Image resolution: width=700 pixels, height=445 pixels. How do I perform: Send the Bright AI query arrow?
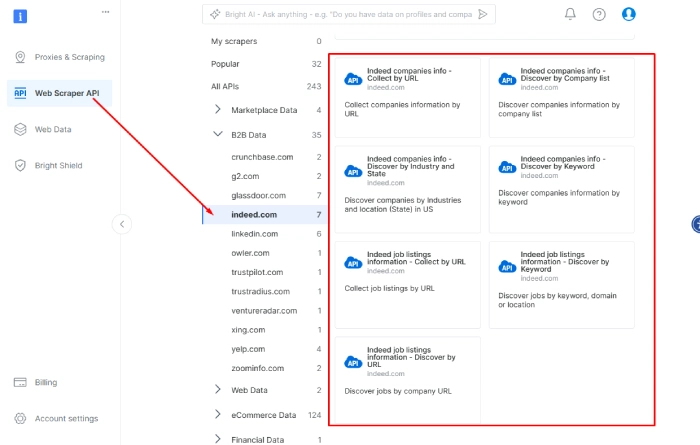[x=483, y=14]
